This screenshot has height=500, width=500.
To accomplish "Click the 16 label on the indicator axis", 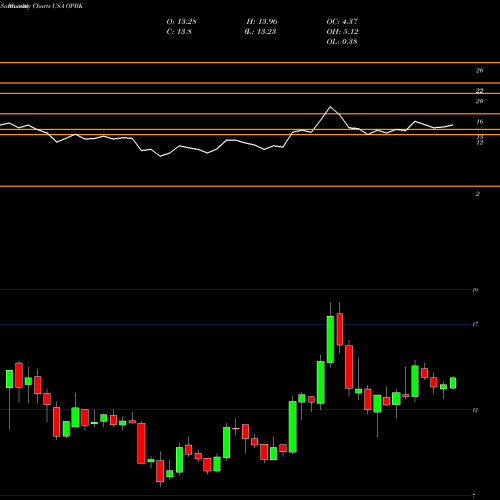I will pos(479,122).
